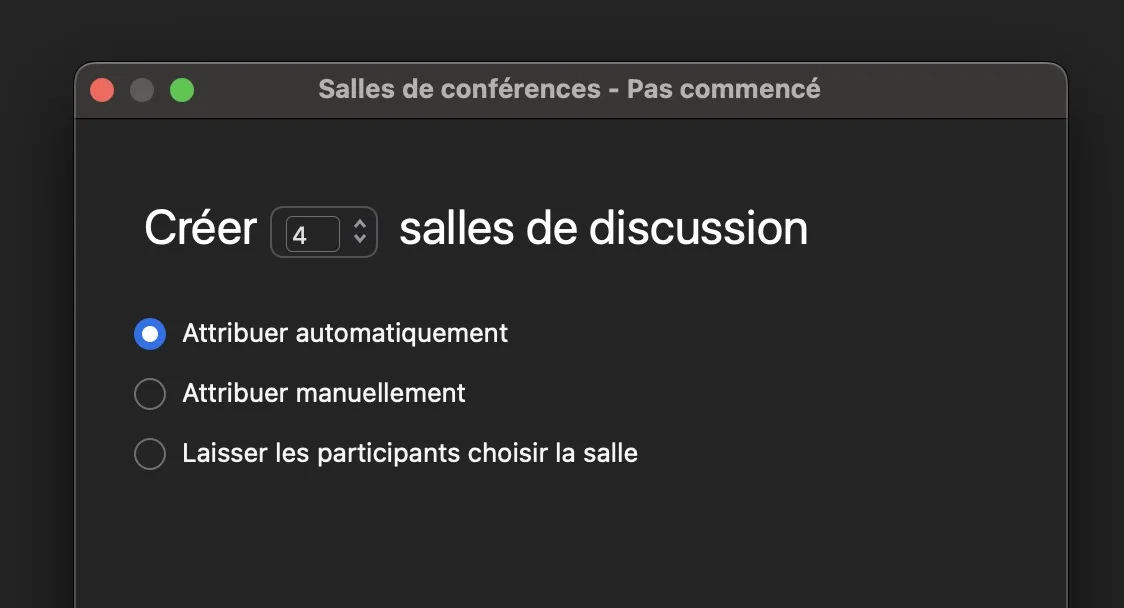Select the Attribuer automatiquement radio button
This screenshot has height=608, width=1124.
pyautogui.click(x=150, y=334)
